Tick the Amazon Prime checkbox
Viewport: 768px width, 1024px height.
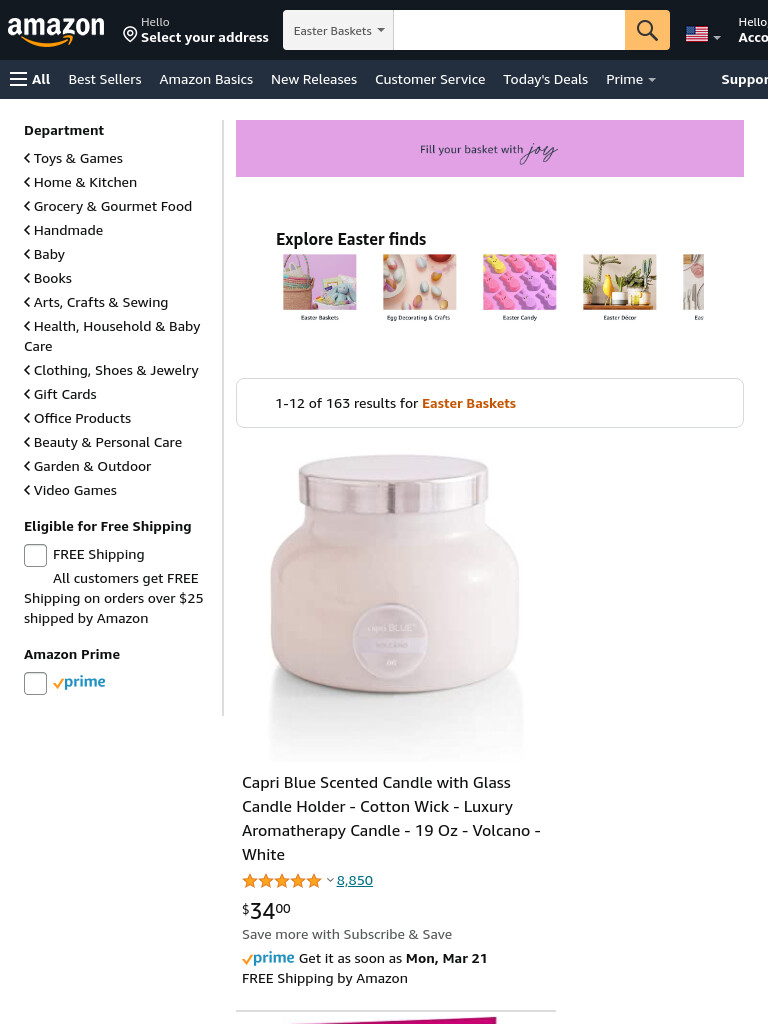[x=35, y=683]
